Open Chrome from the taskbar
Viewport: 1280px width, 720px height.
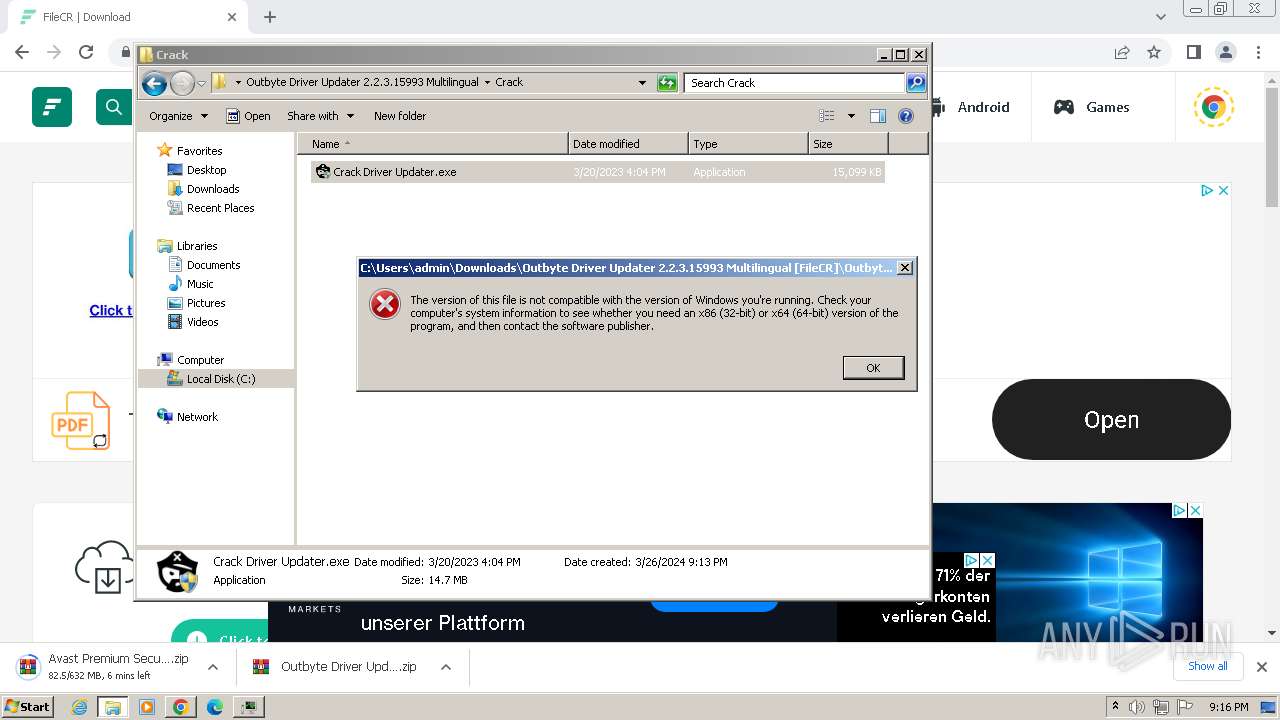[x=180, y=707]
